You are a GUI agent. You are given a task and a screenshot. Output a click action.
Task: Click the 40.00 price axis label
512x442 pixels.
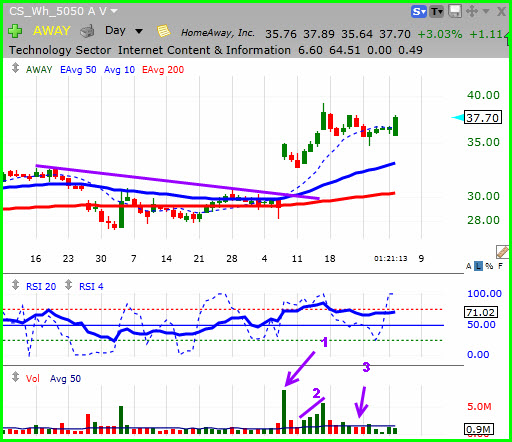click(483, 95)
